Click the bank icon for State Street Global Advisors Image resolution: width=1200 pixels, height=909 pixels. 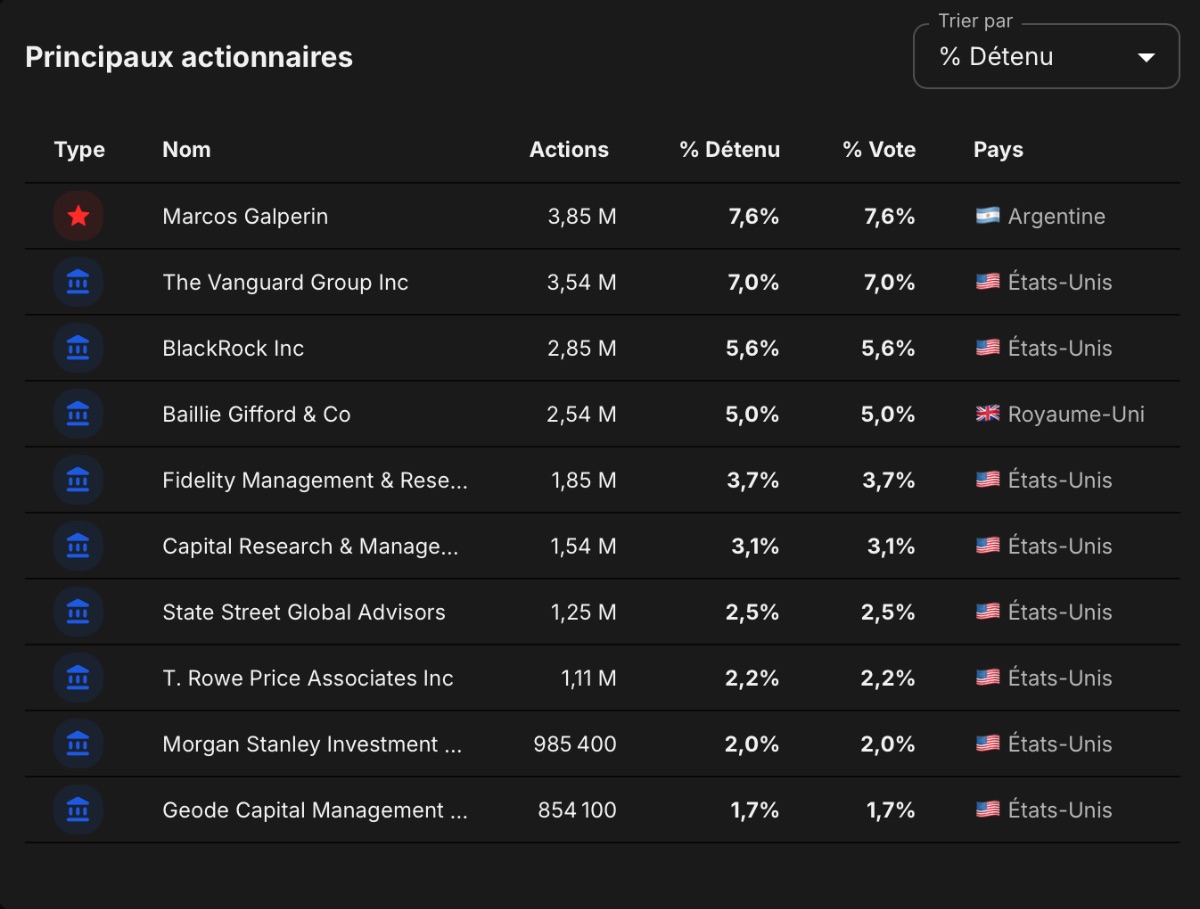78,612
